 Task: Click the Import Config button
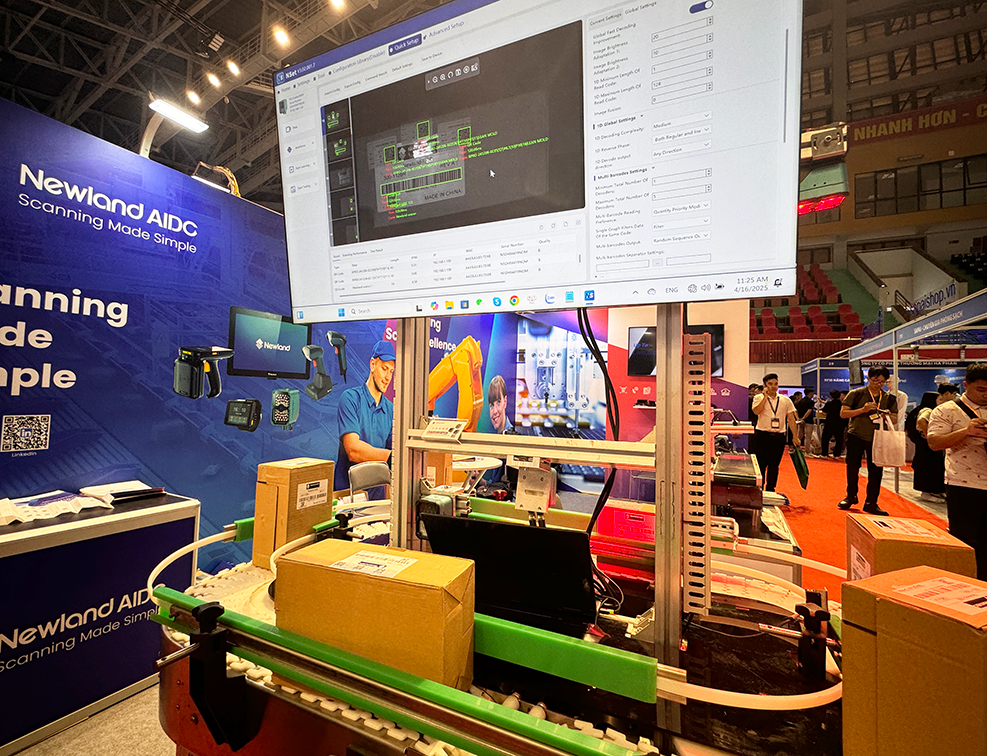click(x=332, y=90)
